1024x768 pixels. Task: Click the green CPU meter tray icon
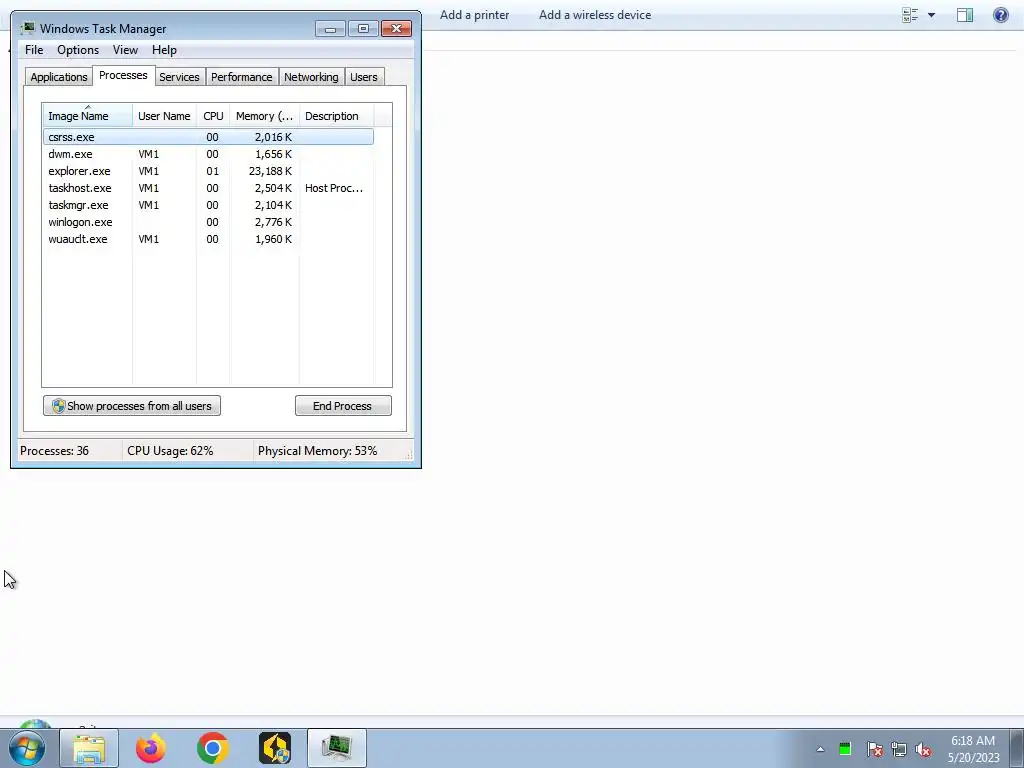point(845,749)
